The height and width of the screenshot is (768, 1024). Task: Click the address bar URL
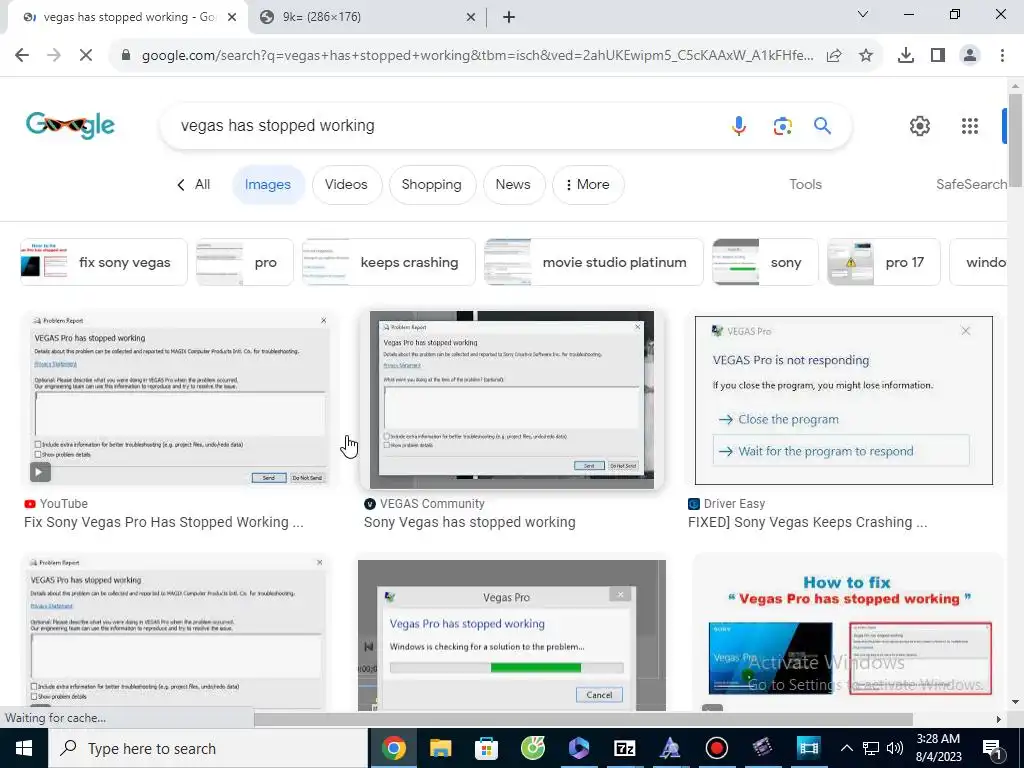coord(477,56)
